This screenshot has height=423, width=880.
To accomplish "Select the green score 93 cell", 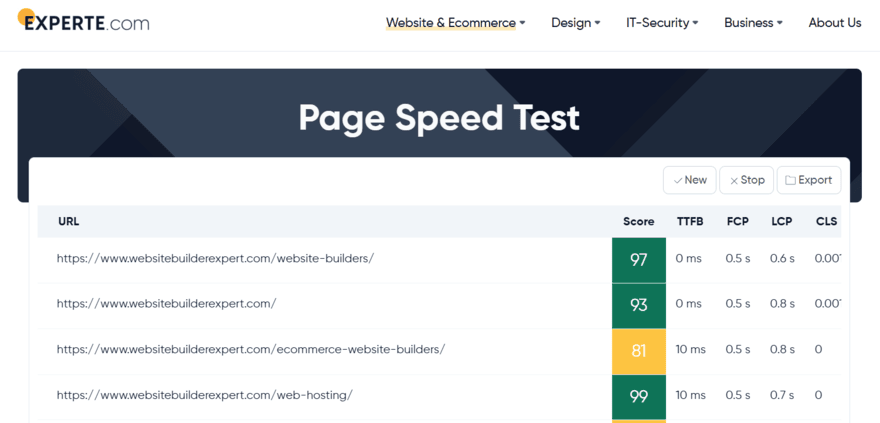I will click(x=639, y=306).
